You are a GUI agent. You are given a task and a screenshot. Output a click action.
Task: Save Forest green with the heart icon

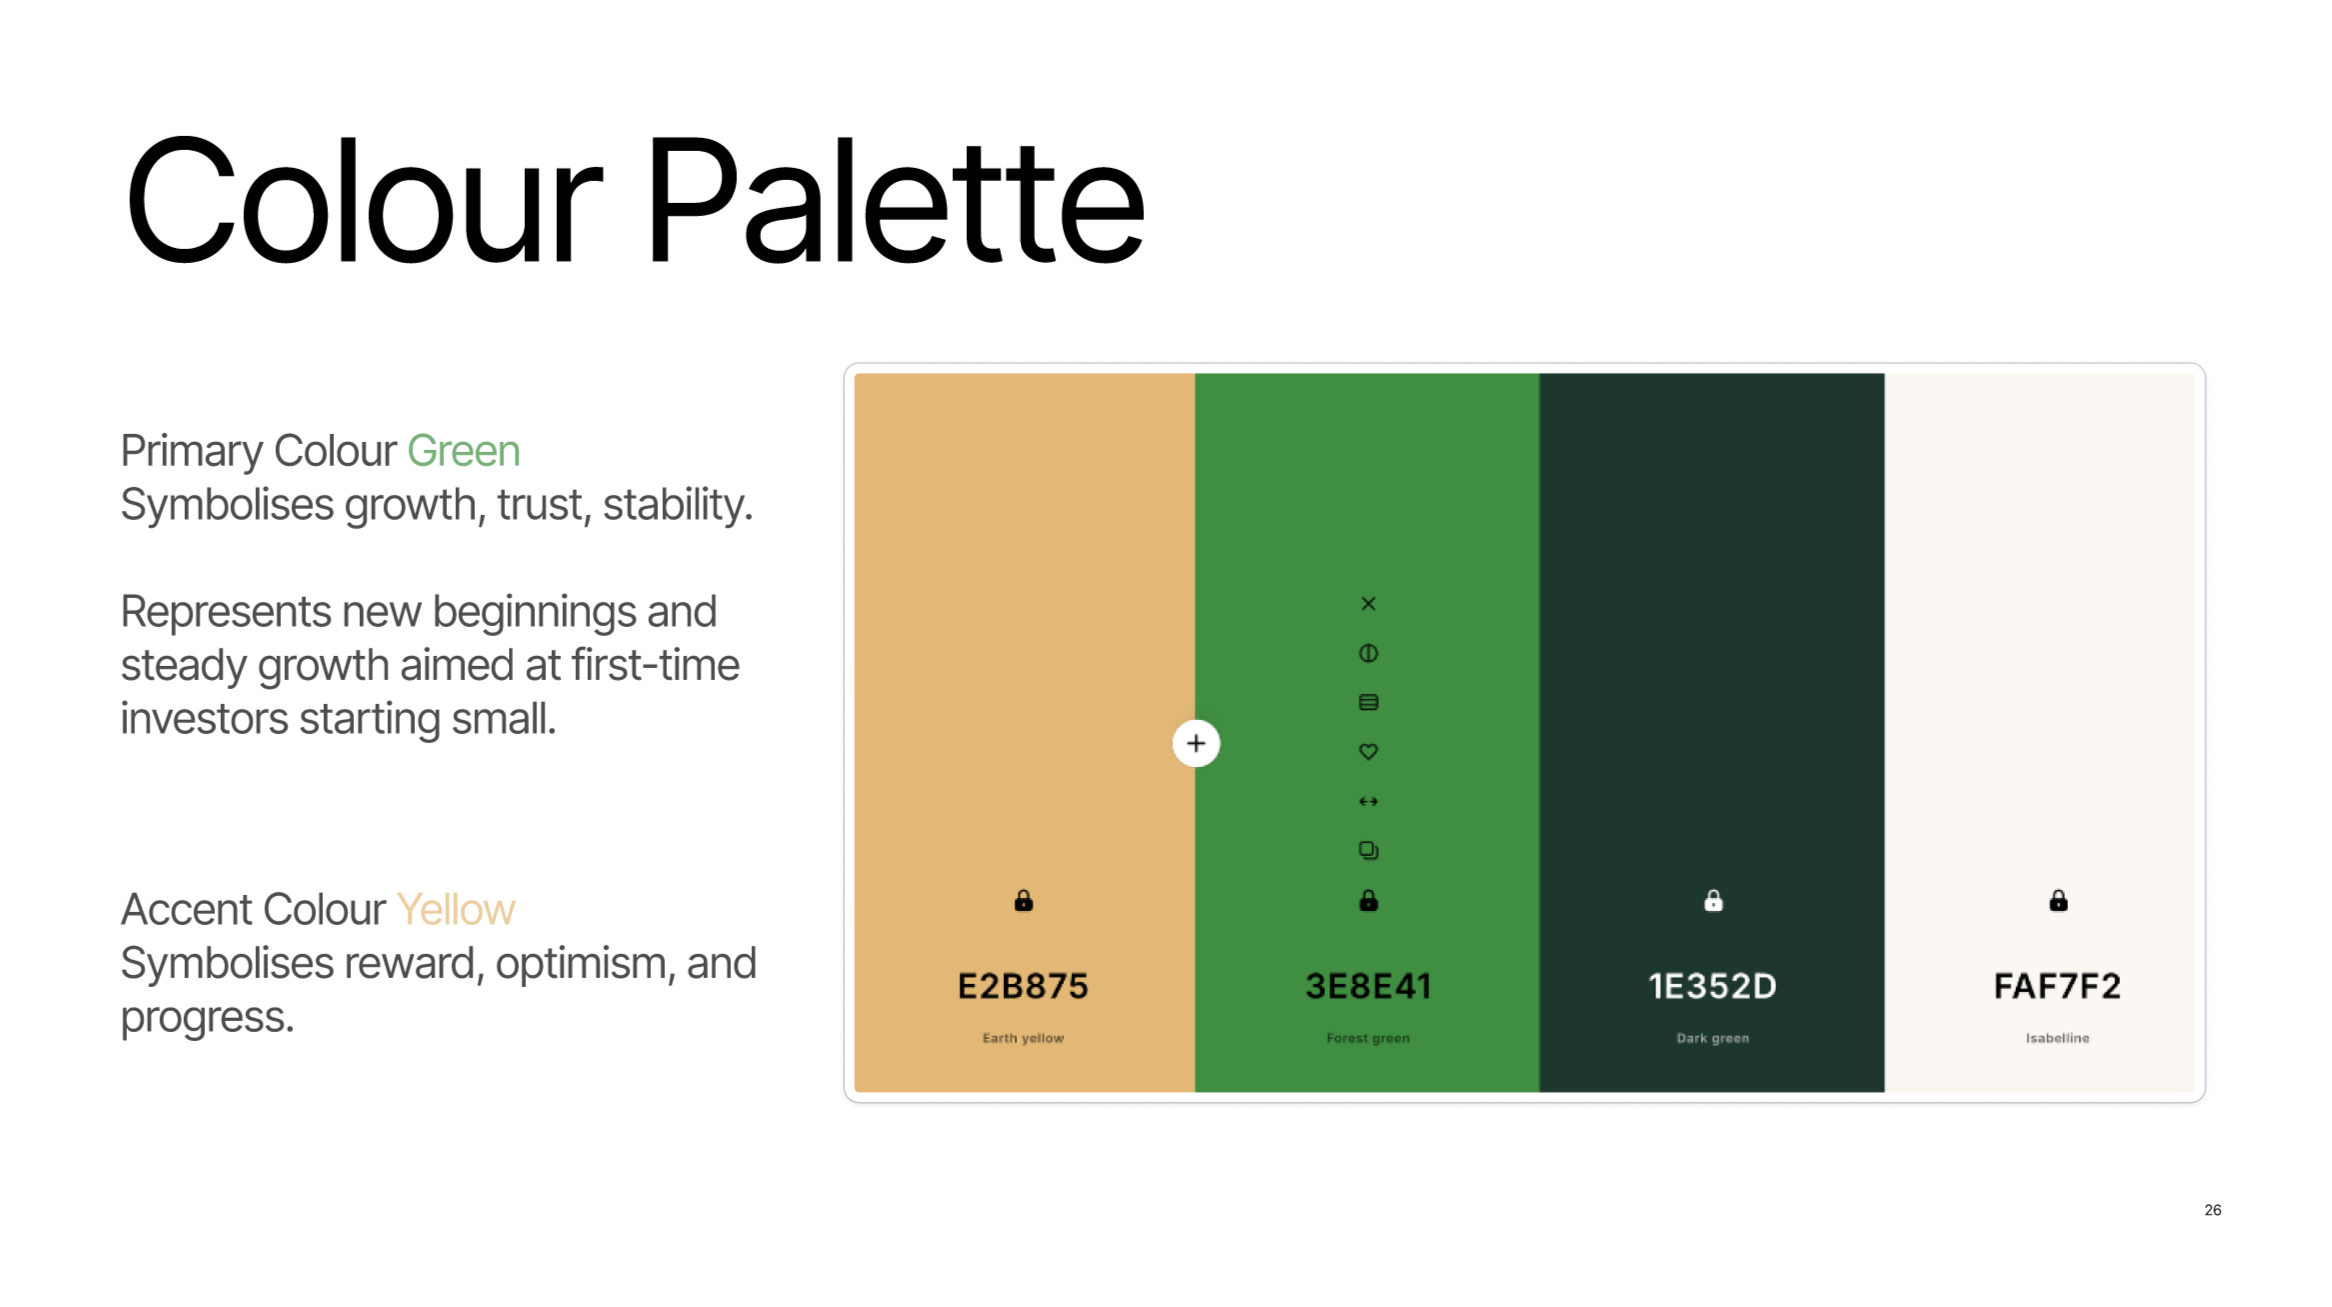1368,752
